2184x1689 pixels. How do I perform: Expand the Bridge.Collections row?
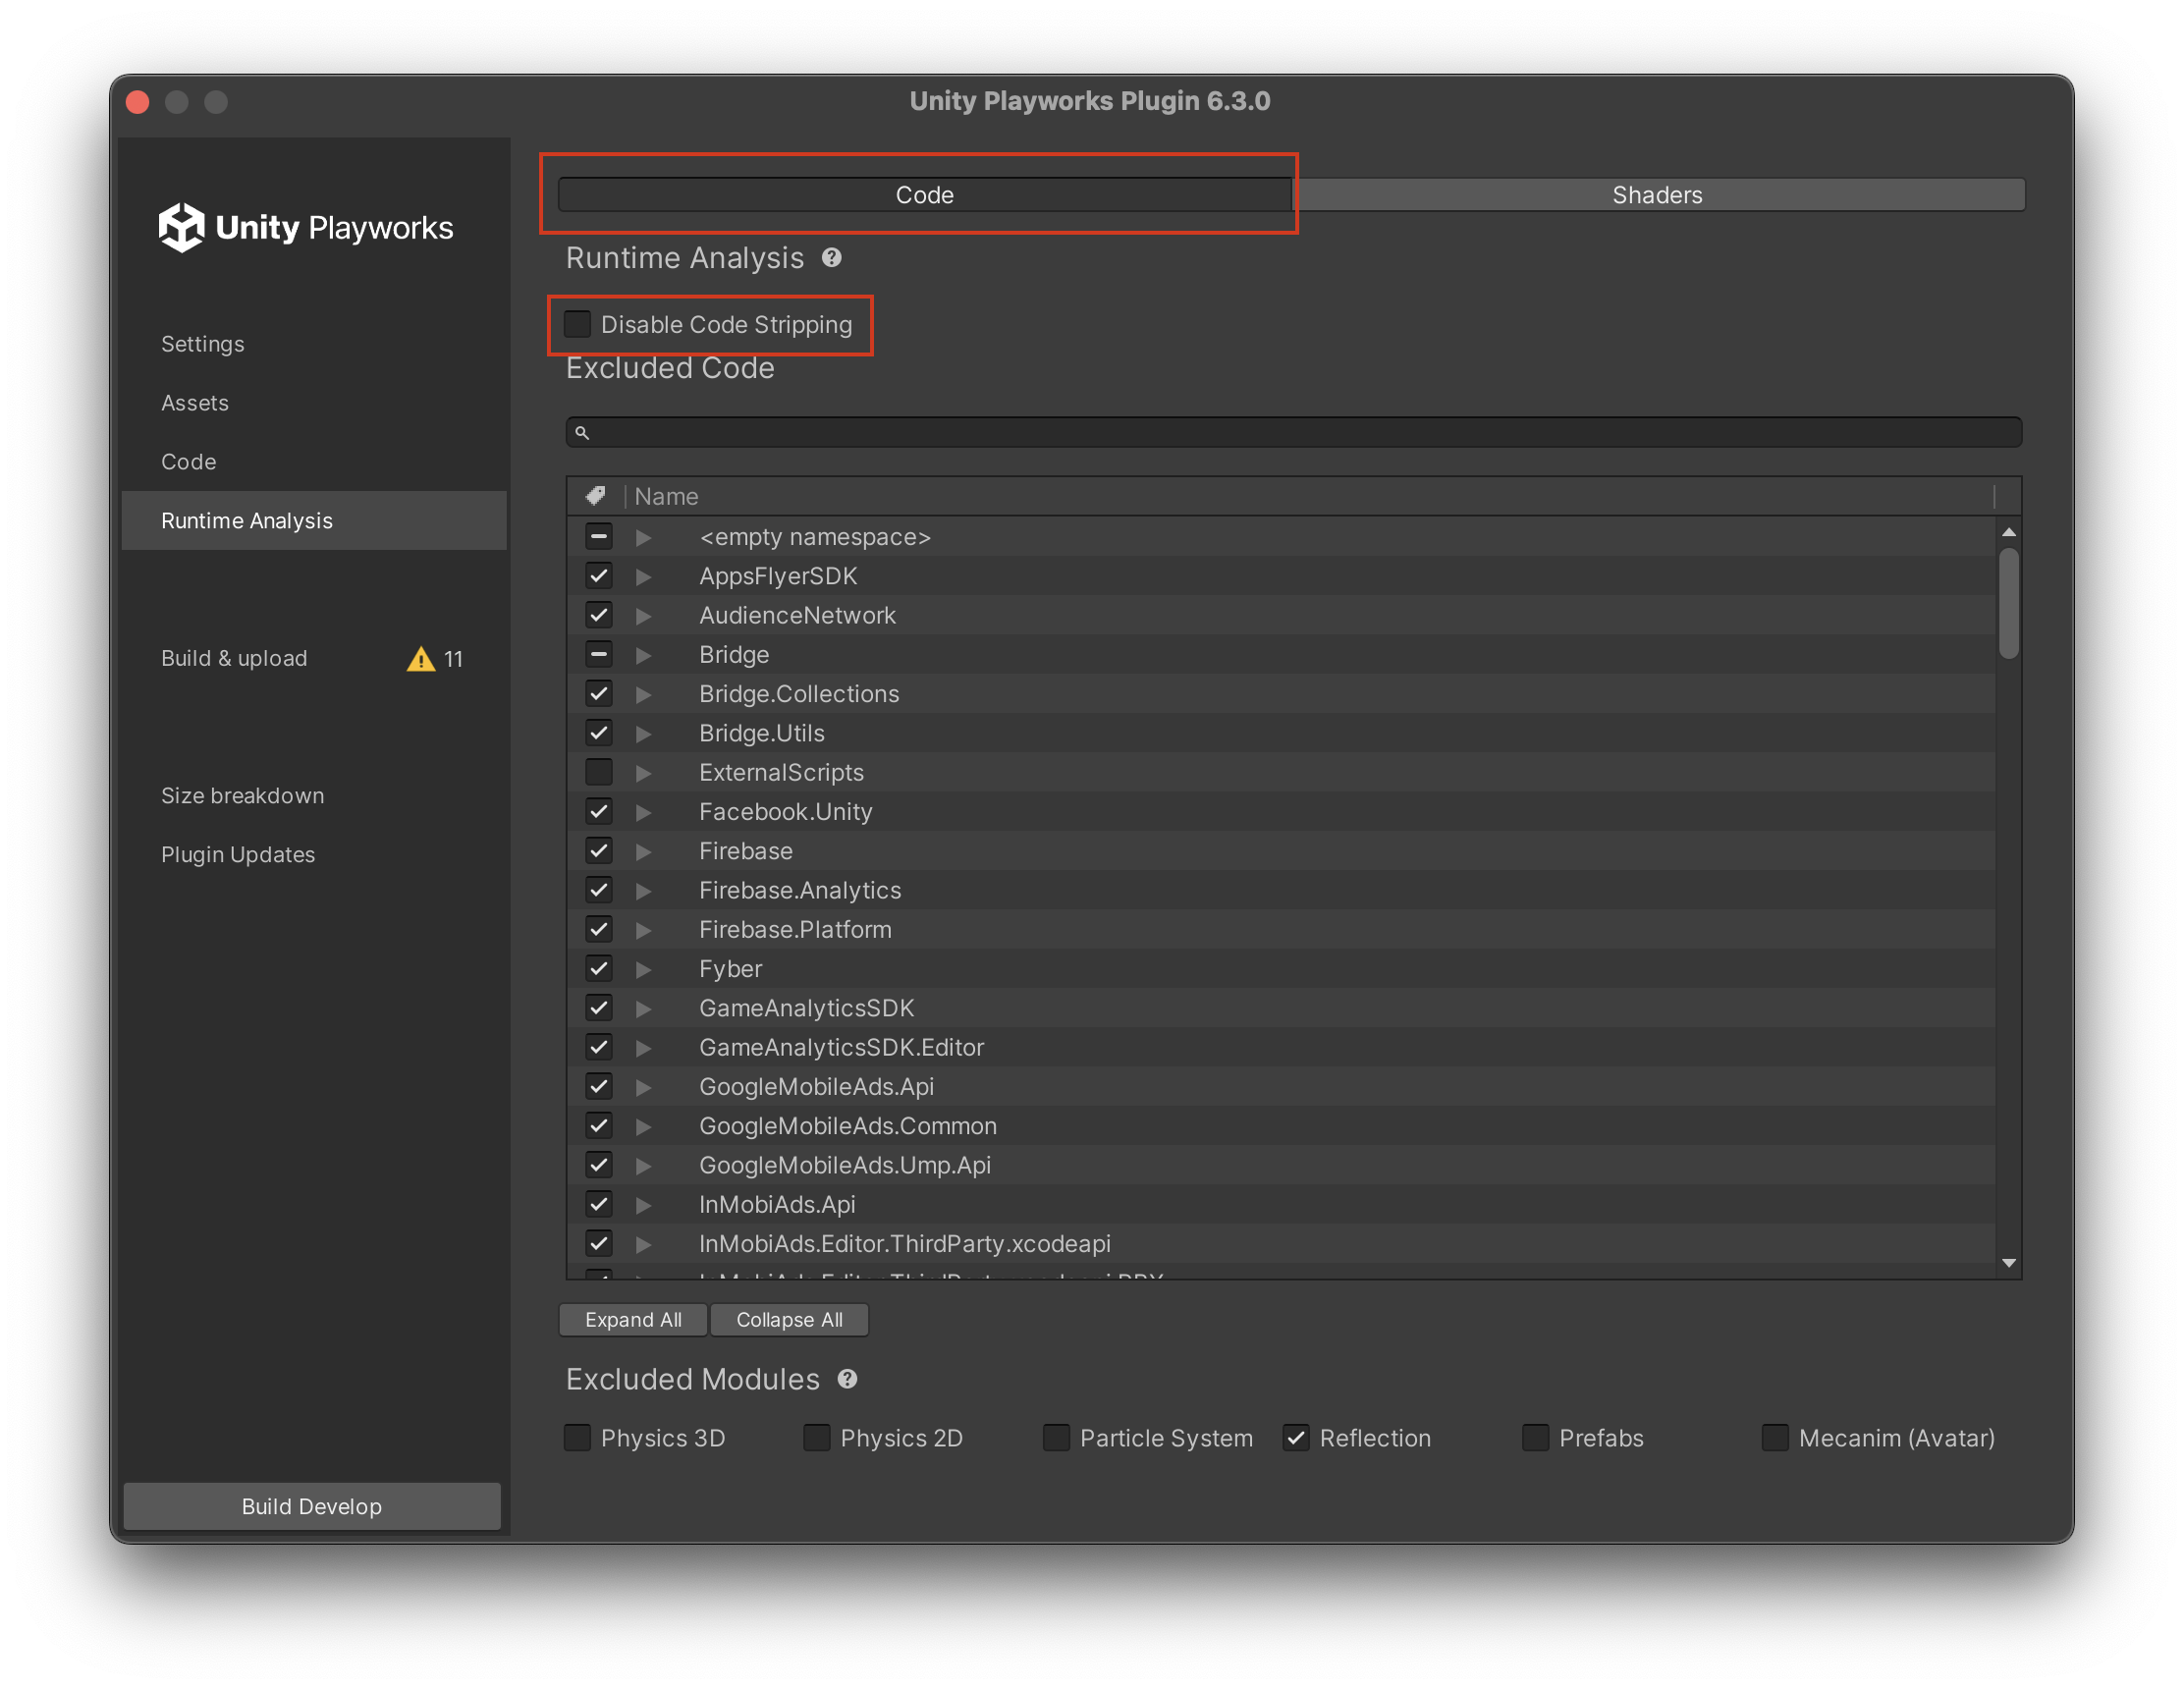644,694
